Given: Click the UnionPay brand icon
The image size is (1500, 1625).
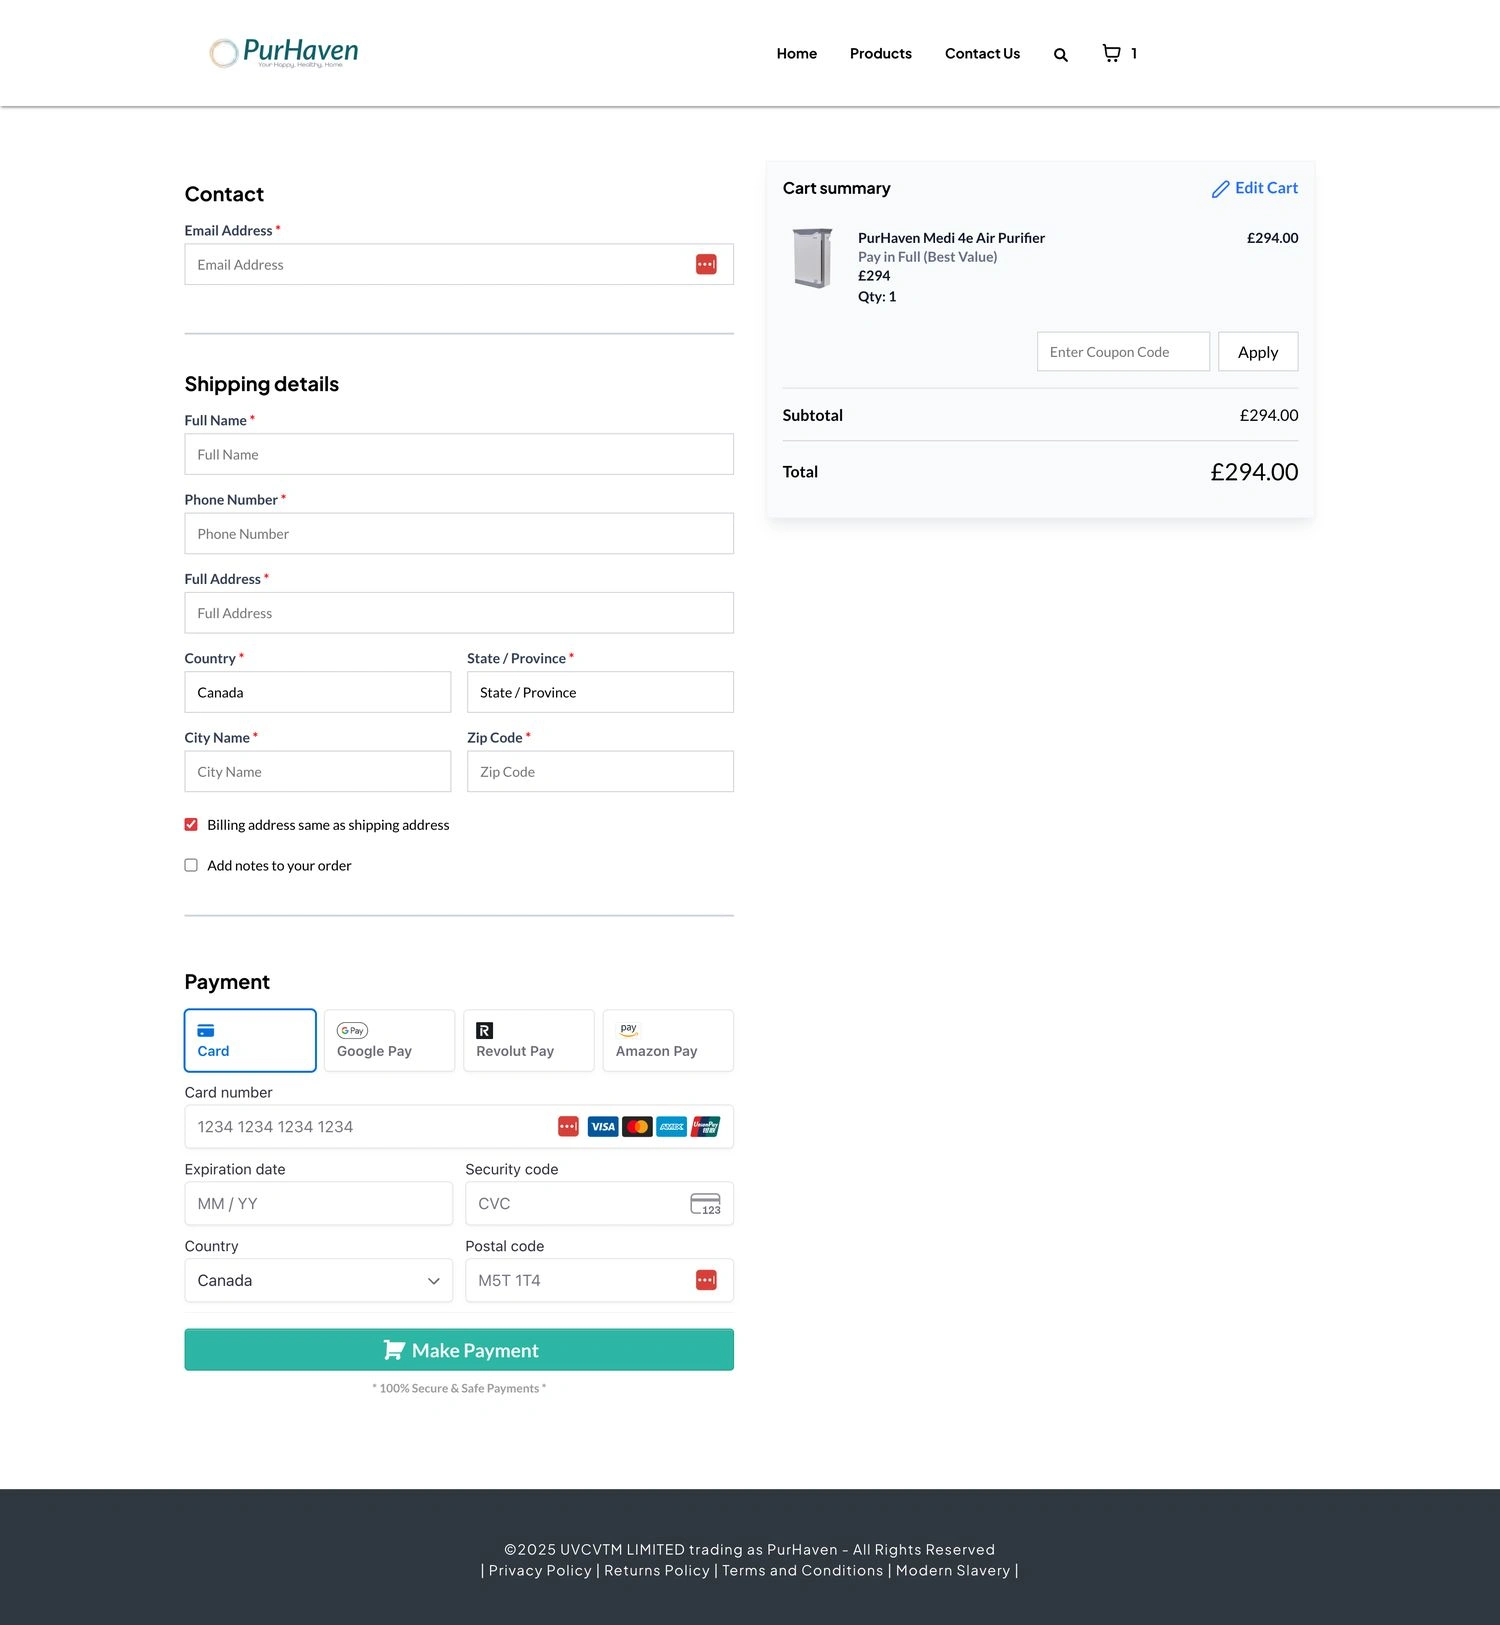Looking at the screenshot, I should point(706,1127).
